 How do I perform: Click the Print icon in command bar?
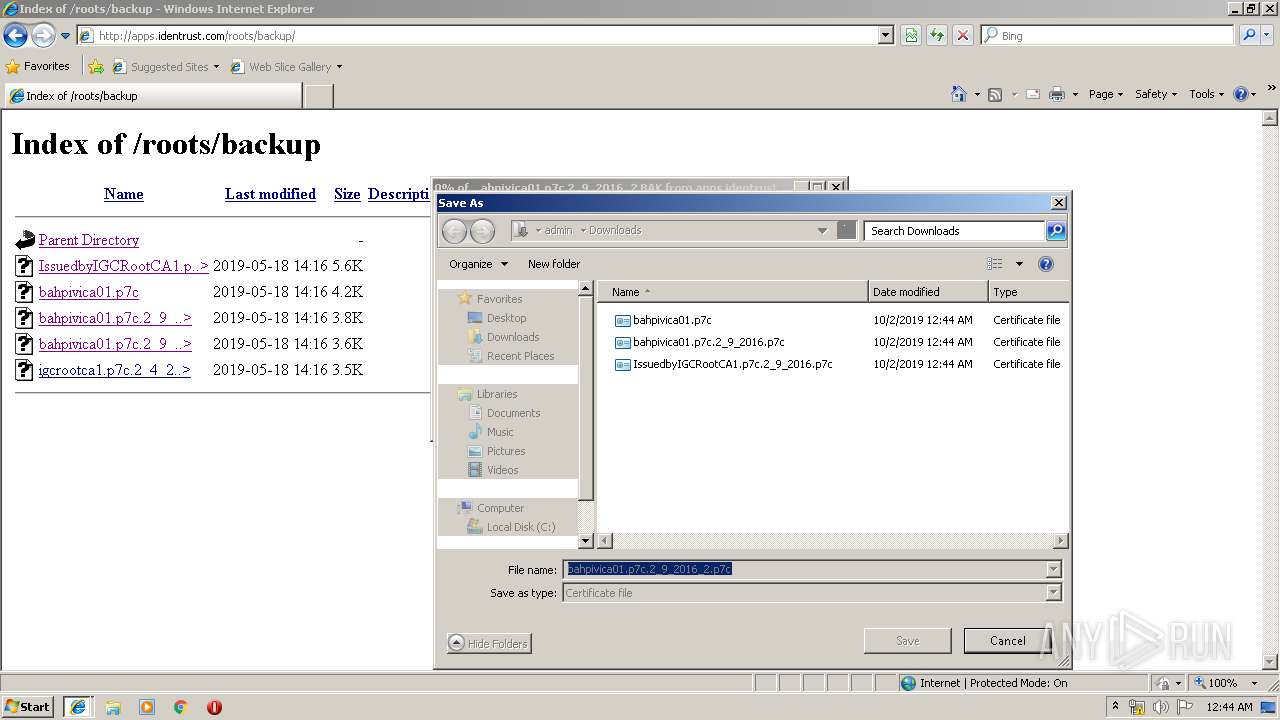pos(1057,94)
